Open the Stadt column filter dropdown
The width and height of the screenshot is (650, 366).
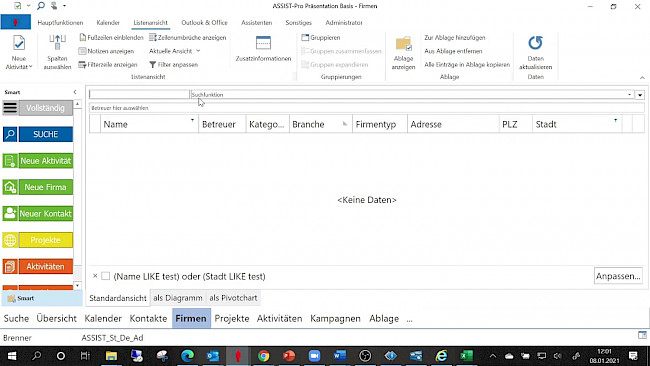pos(615,120)
